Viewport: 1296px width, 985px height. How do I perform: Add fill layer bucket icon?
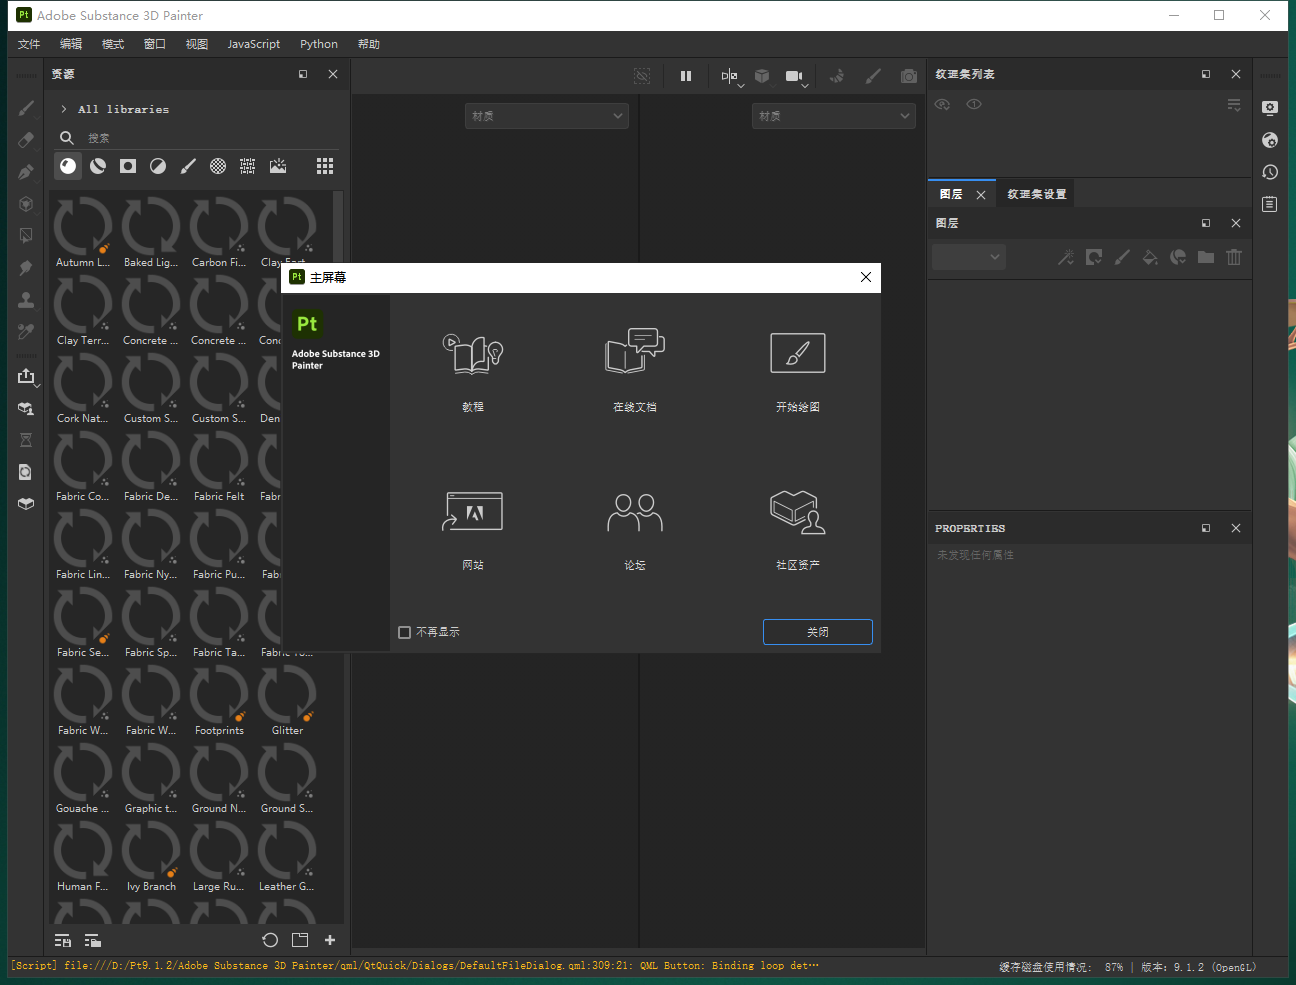click(1150, 257)
